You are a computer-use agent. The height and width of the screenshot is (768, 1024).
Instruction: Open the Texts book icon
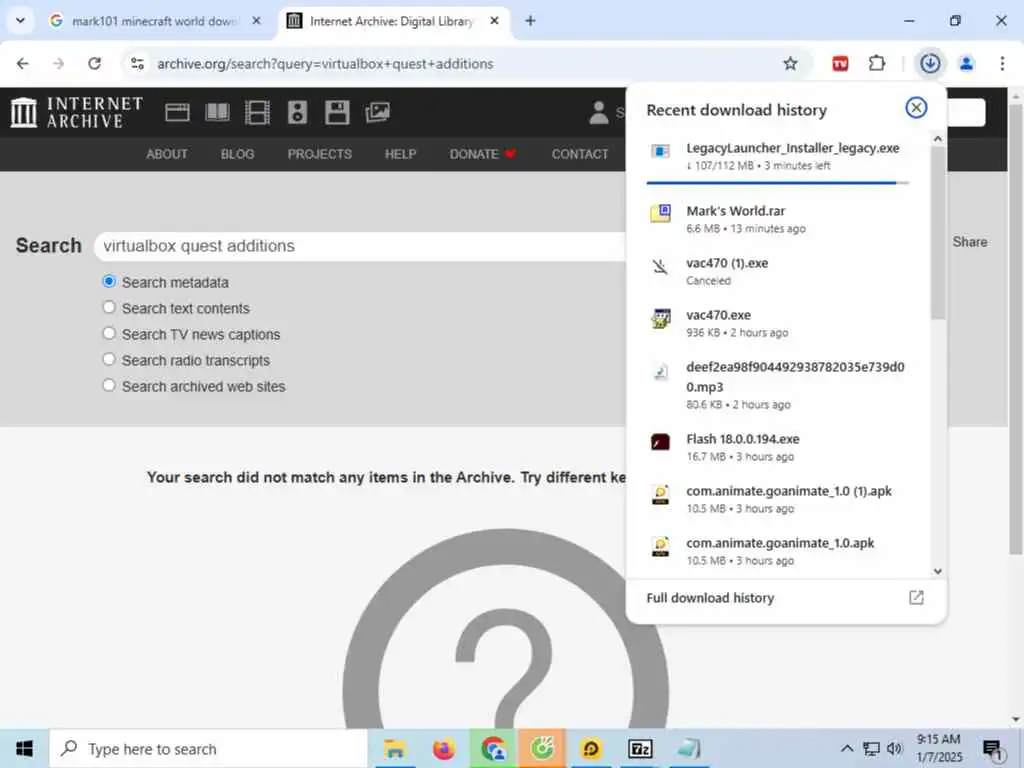pyautogui.click(x=217, y=112)
